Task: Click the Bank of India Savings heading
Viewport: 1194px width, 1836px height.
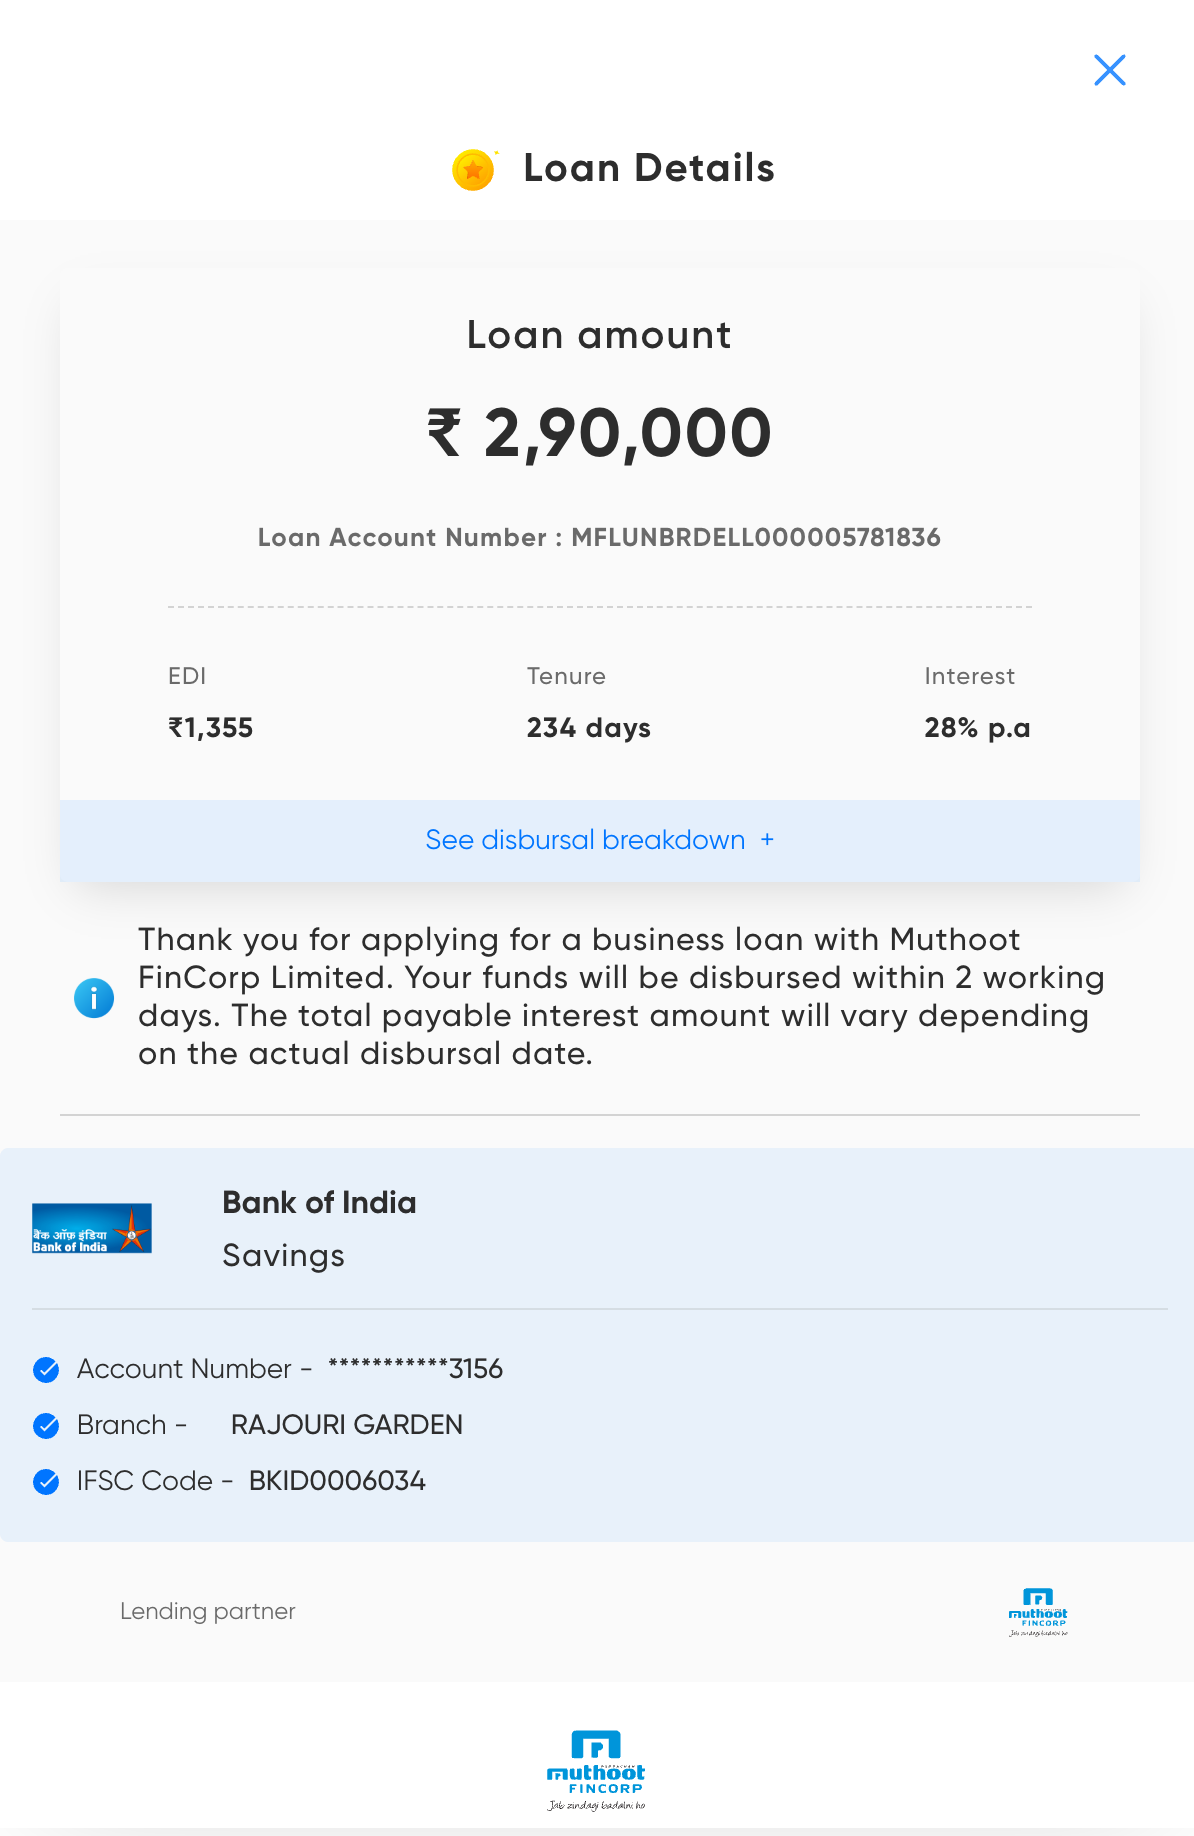Action: tap(319, 1203)
